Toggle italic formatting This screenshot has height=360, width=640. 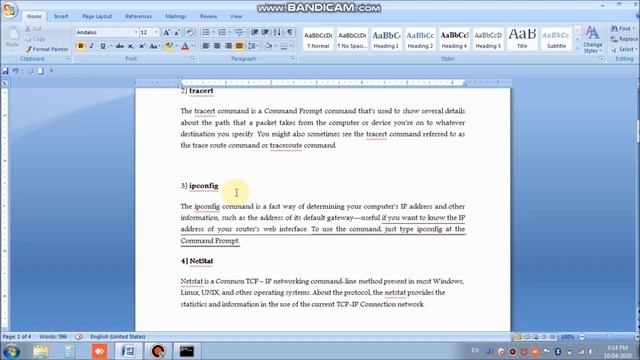click(91, 46)
